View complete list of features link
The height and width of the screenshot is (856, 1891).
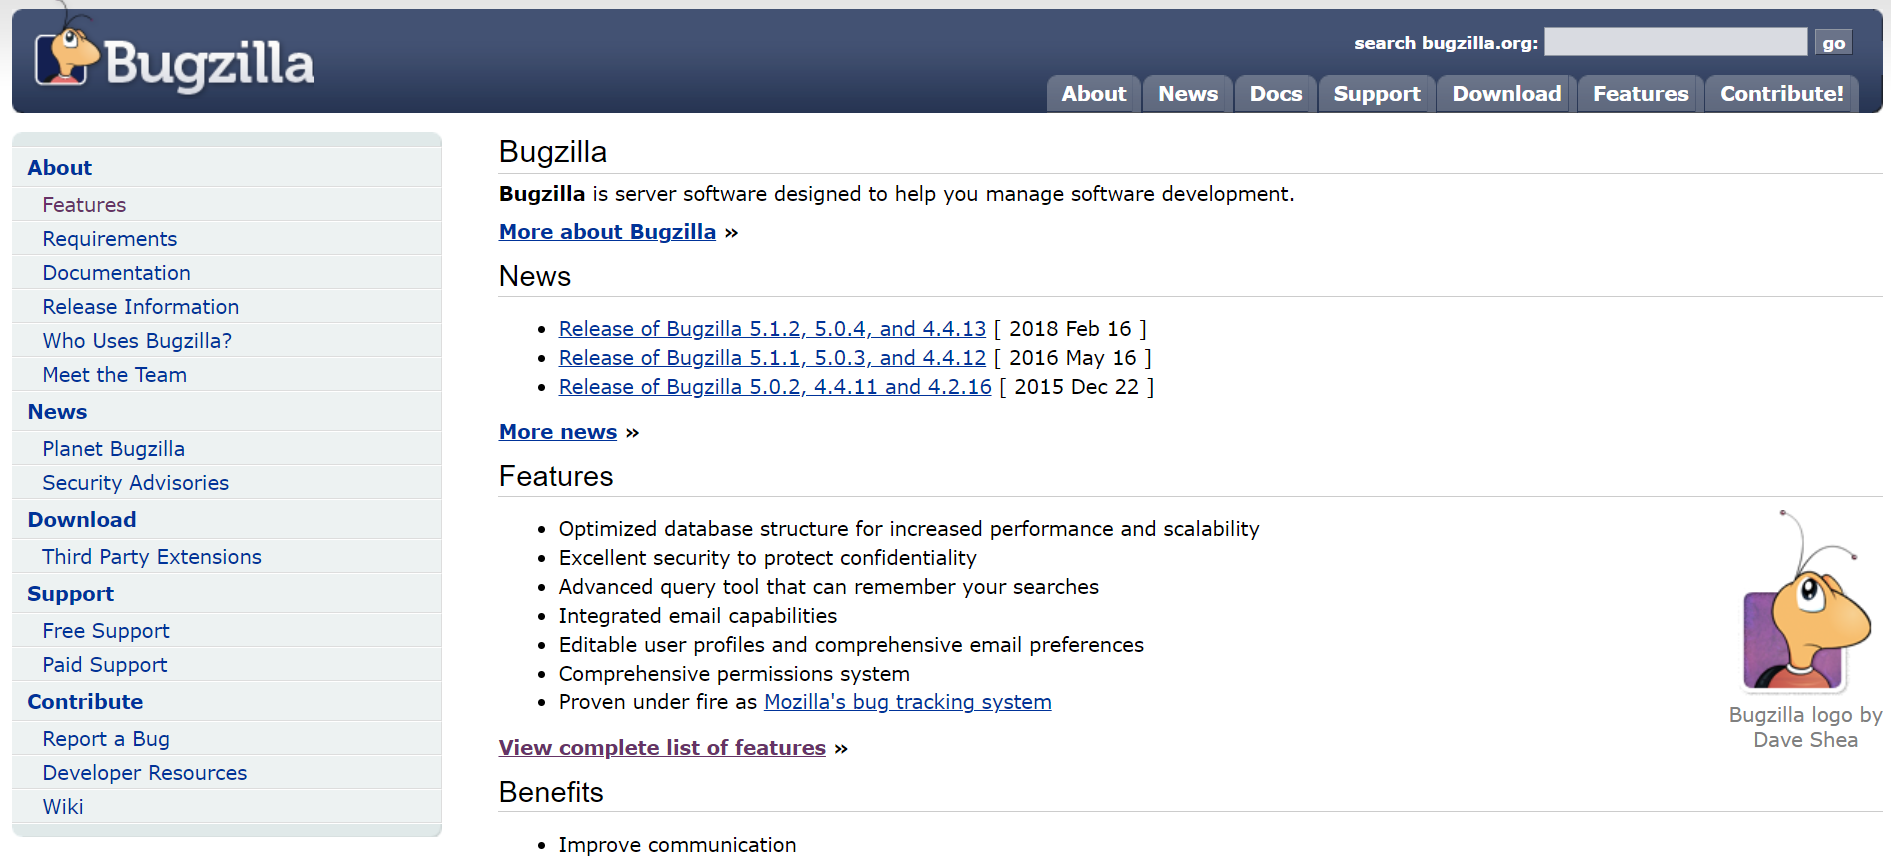(662, 748)
